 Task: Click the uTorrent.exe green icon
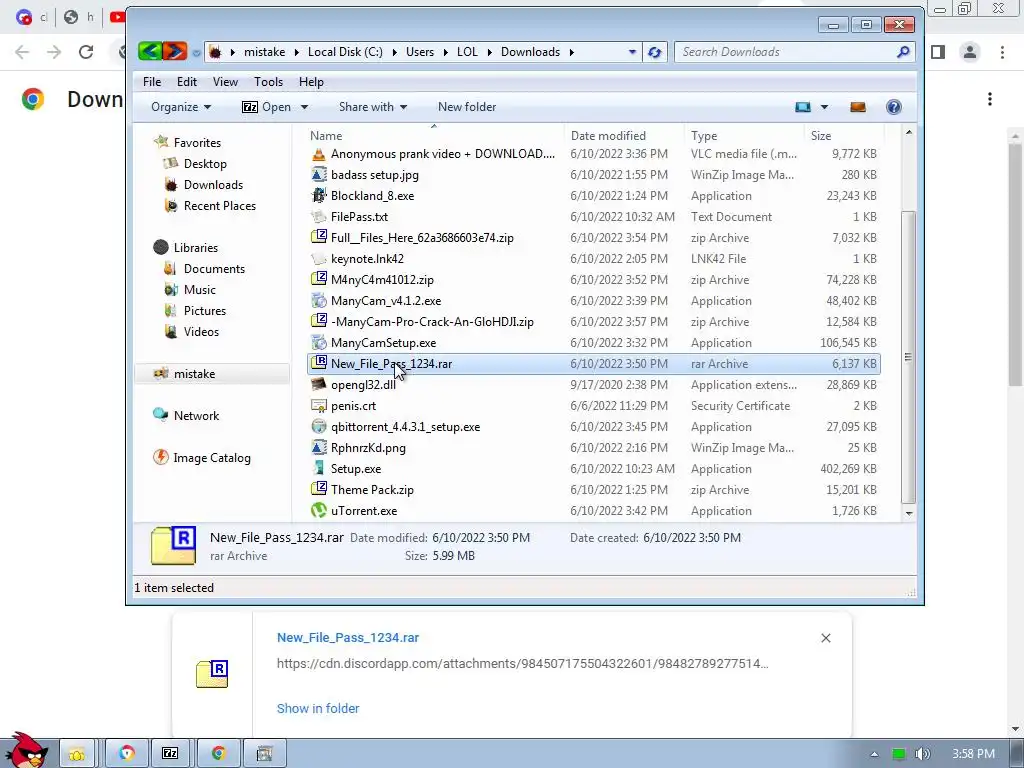[x=319, y=511]
